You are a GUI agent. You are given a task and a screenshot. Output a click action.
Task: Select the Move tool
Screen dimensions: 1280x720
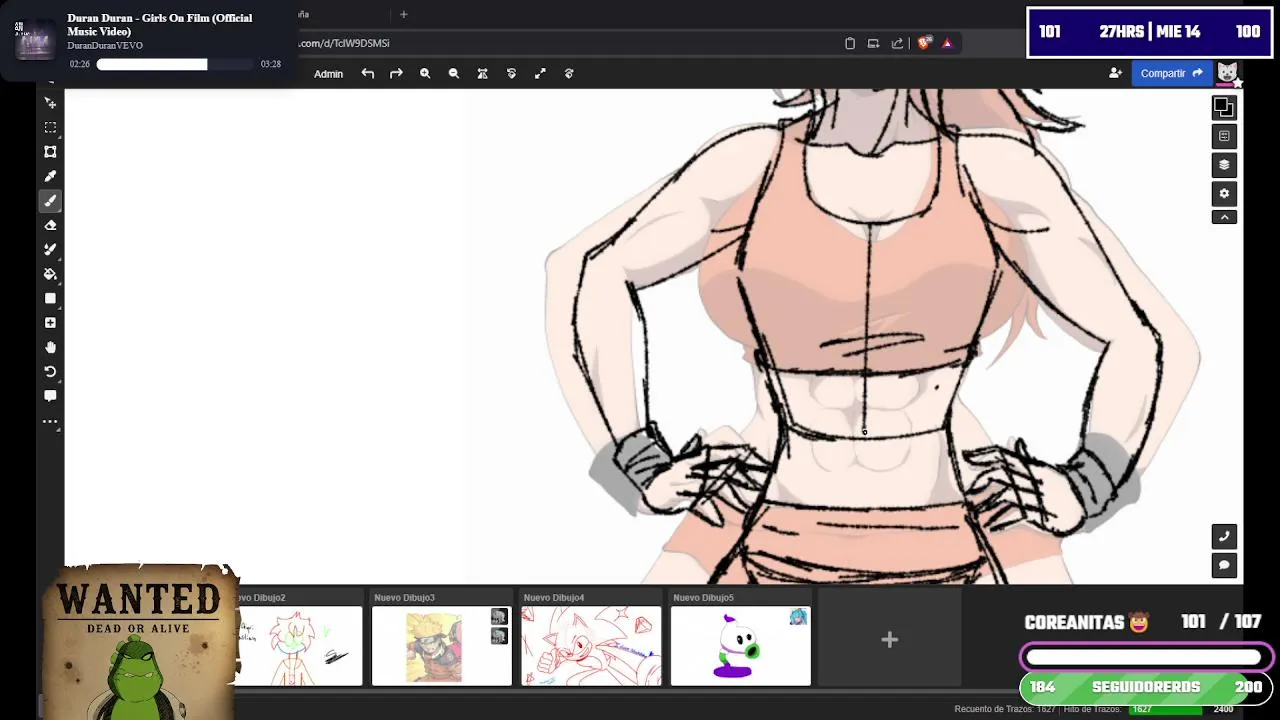click(50, 103)
